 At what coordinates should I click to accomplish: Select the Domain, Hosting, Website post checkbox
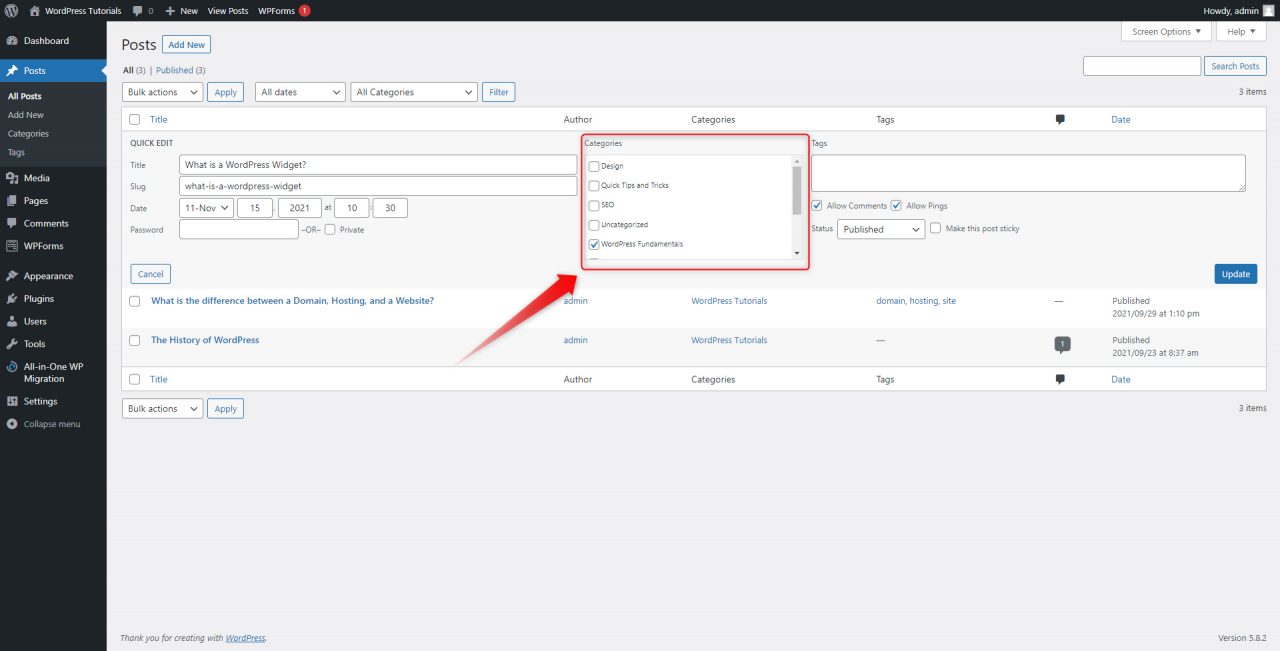[134, 301]
